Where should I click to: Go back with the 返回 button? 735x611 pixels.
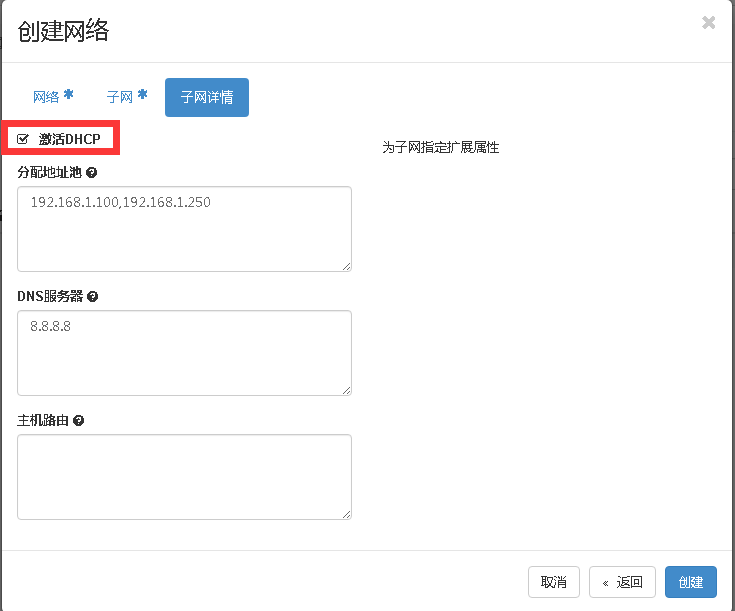(x=622, y=582)
